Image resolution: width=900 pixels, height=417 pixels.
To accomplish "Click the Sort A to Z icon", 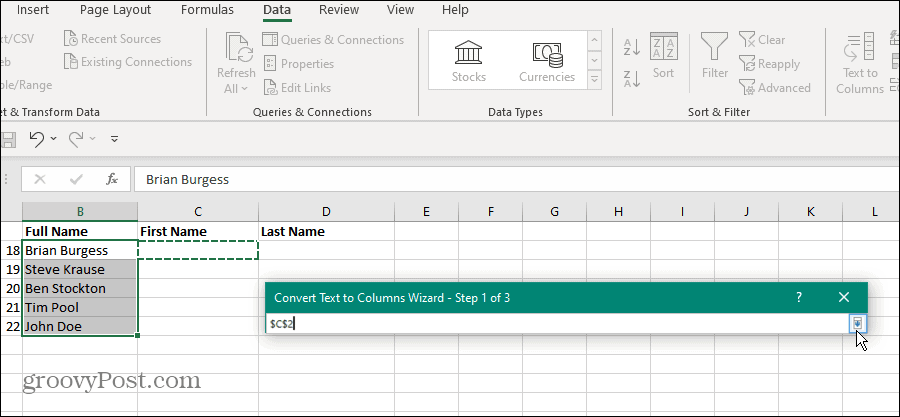I will [x=631, y=46].
